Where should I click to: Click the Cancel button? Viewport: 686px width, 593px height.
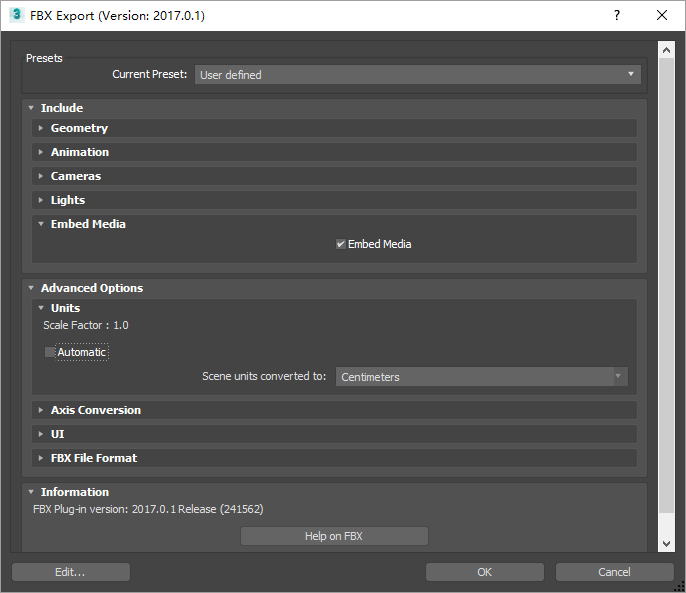click(615, 572)
